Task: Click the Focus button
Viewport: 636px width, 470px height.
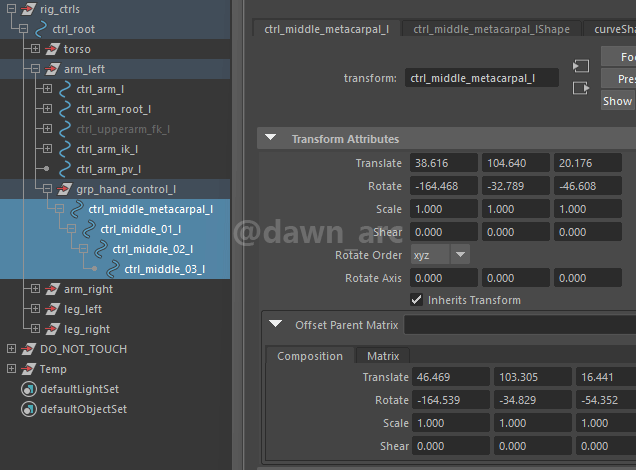Action: (x=618, y=57)
